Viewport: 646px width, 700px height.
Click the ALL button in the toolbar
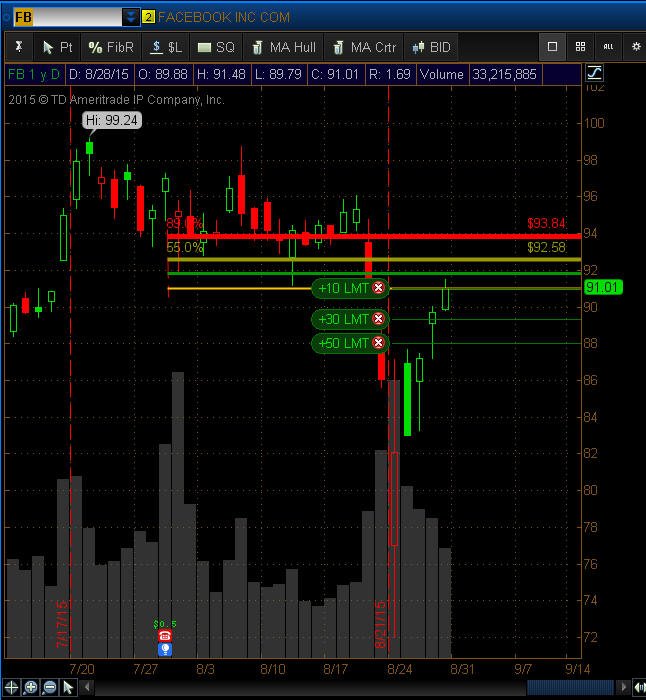(608, 46)
